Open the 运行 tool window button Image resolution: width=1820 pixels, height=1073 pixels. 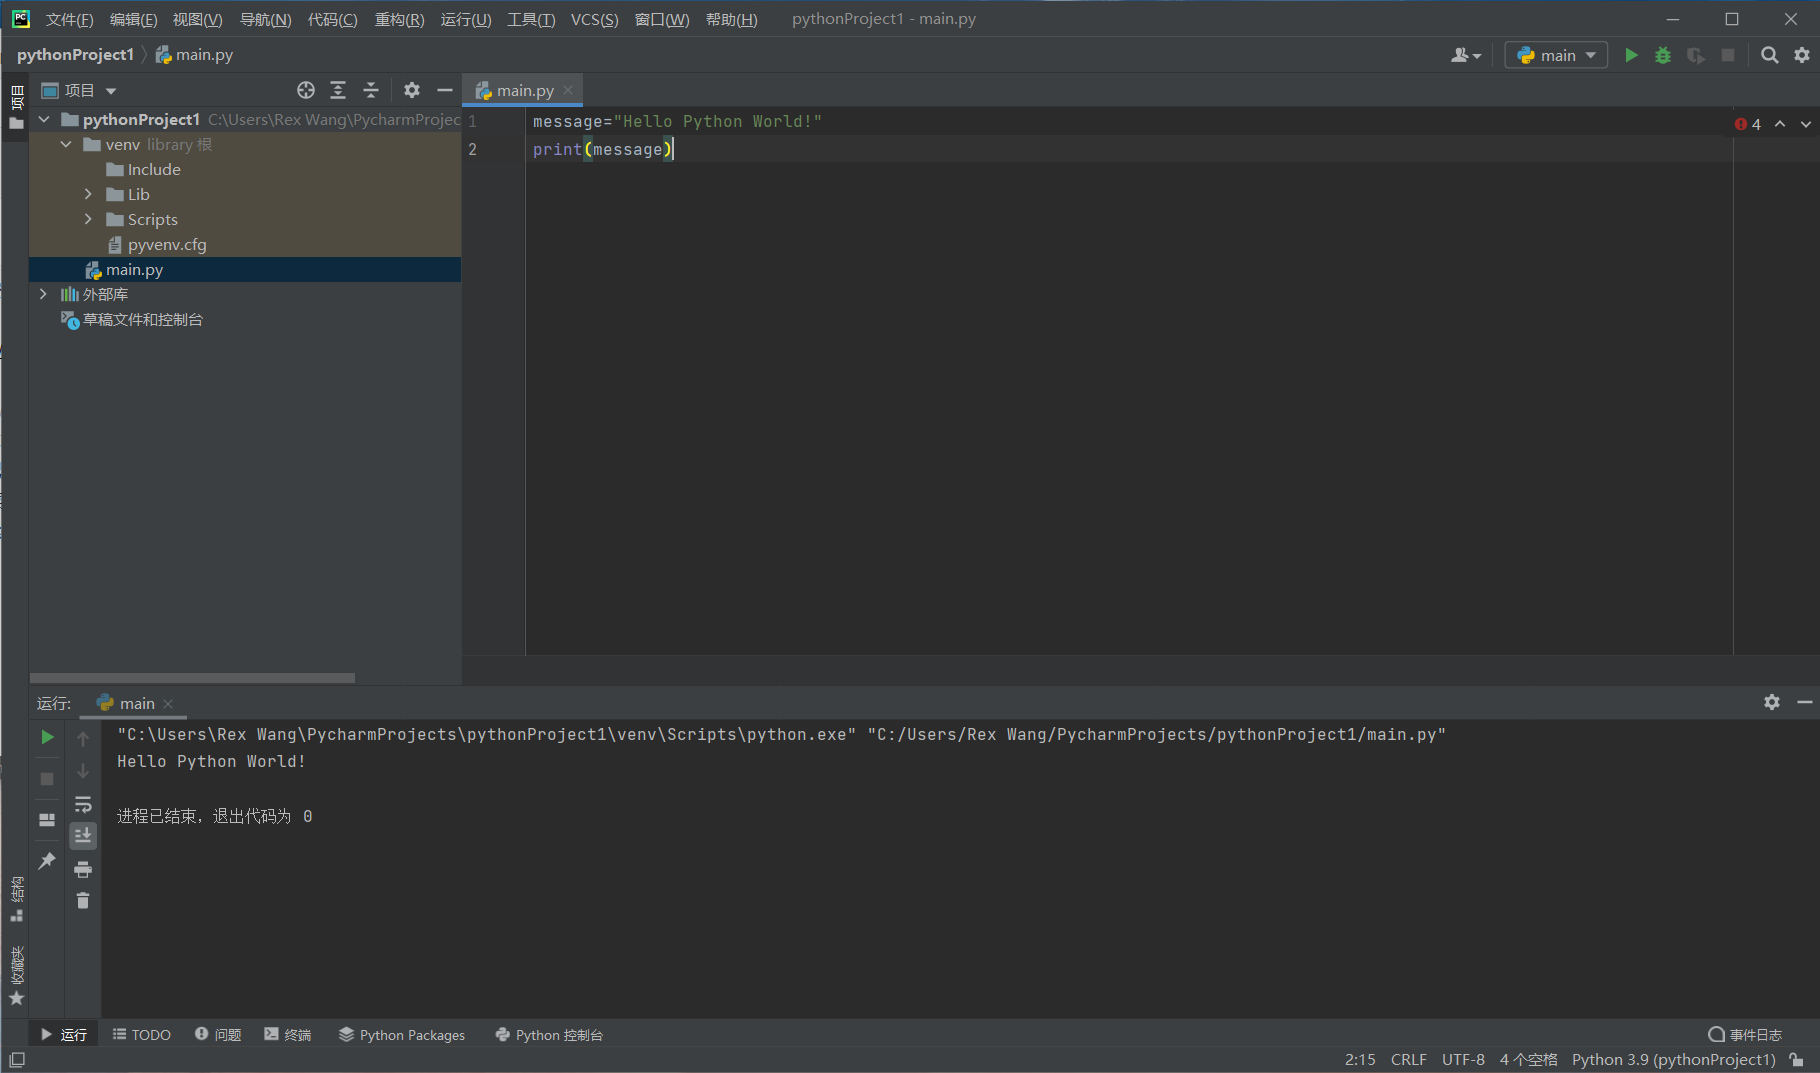coord(64,1035)
